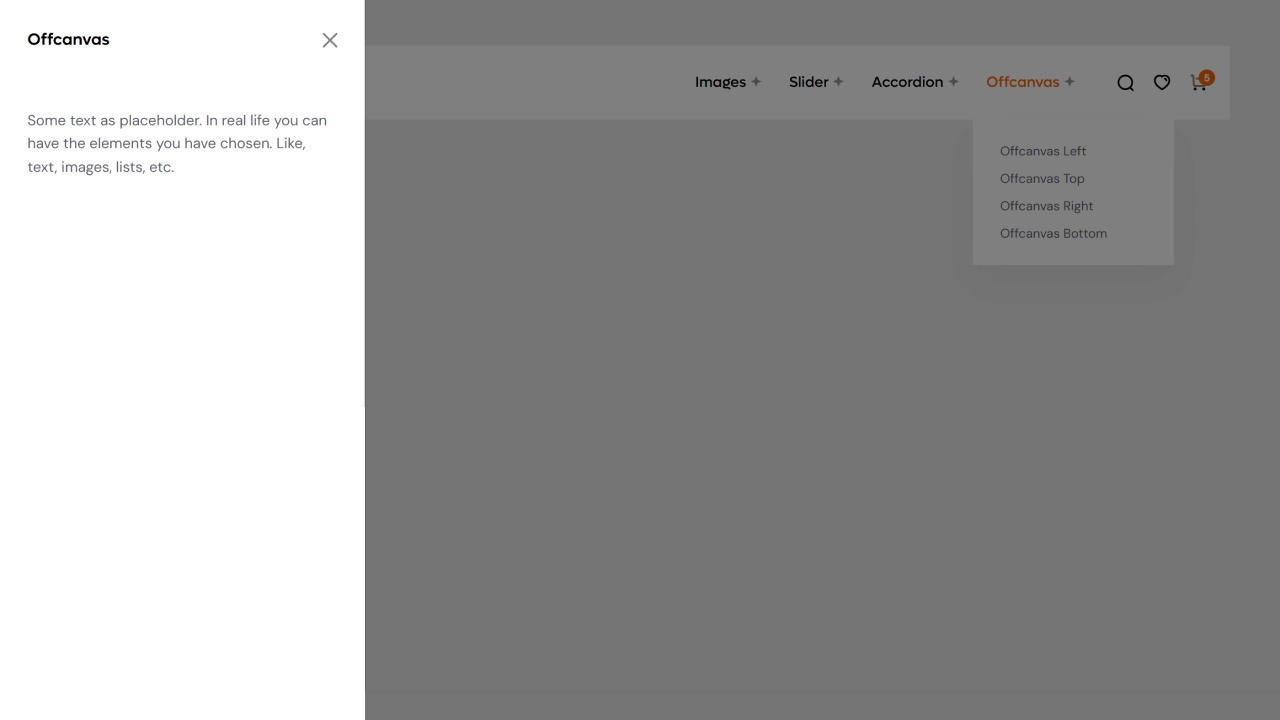Expand the Images dropdown menu
1280x720 pixels.
tap(720, 82)
